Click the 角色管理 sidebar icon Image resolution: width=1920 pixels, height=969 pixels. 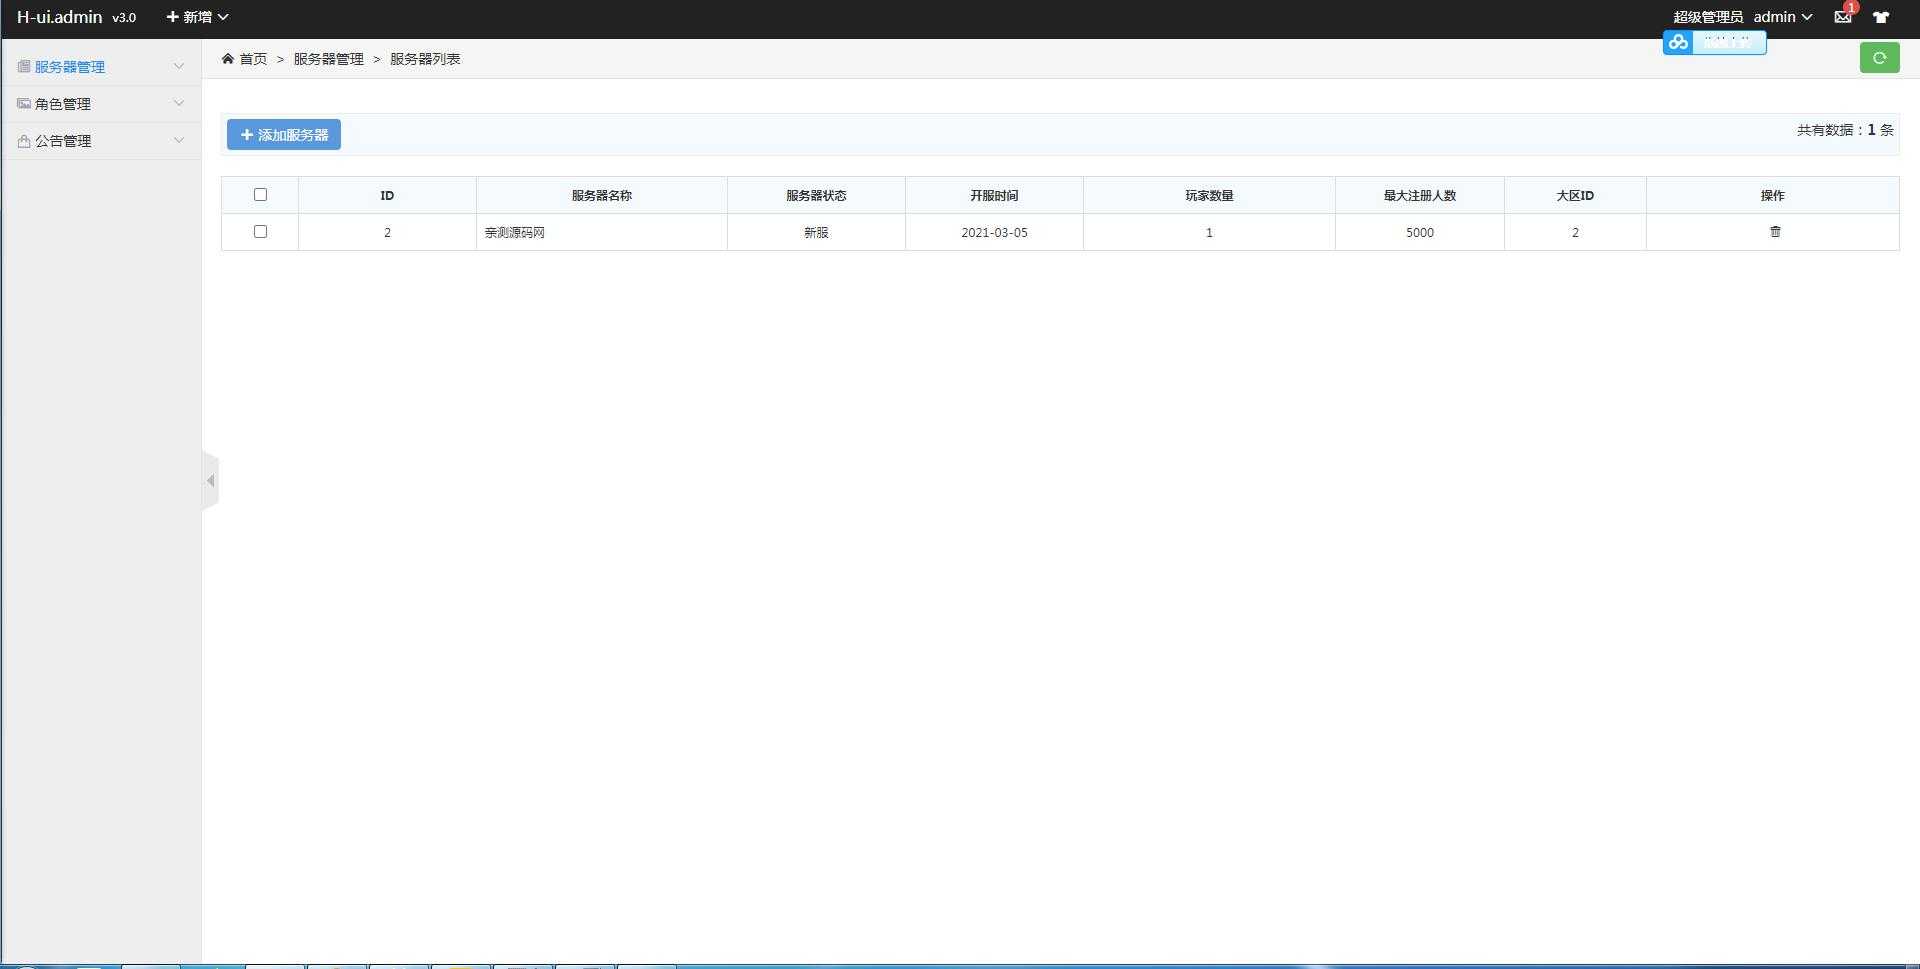pyautogui.click(x=24, y=104)
